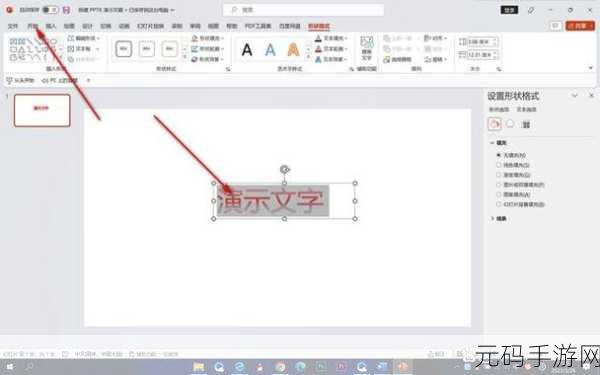Open the 形状样式 group dialog launcher
Viewport: 600px width, 375px height.
click(x=228, y=69)
